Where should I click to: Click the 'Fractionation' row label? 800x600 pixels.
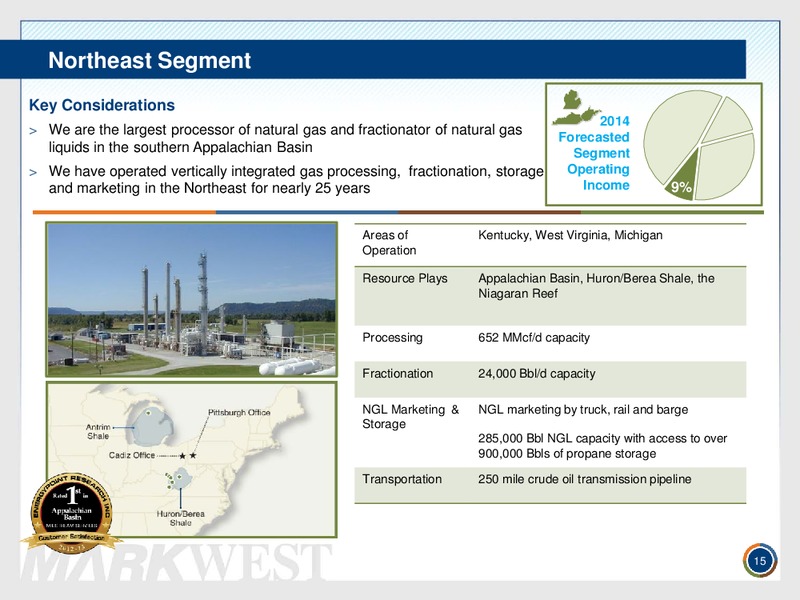[397, 373]
